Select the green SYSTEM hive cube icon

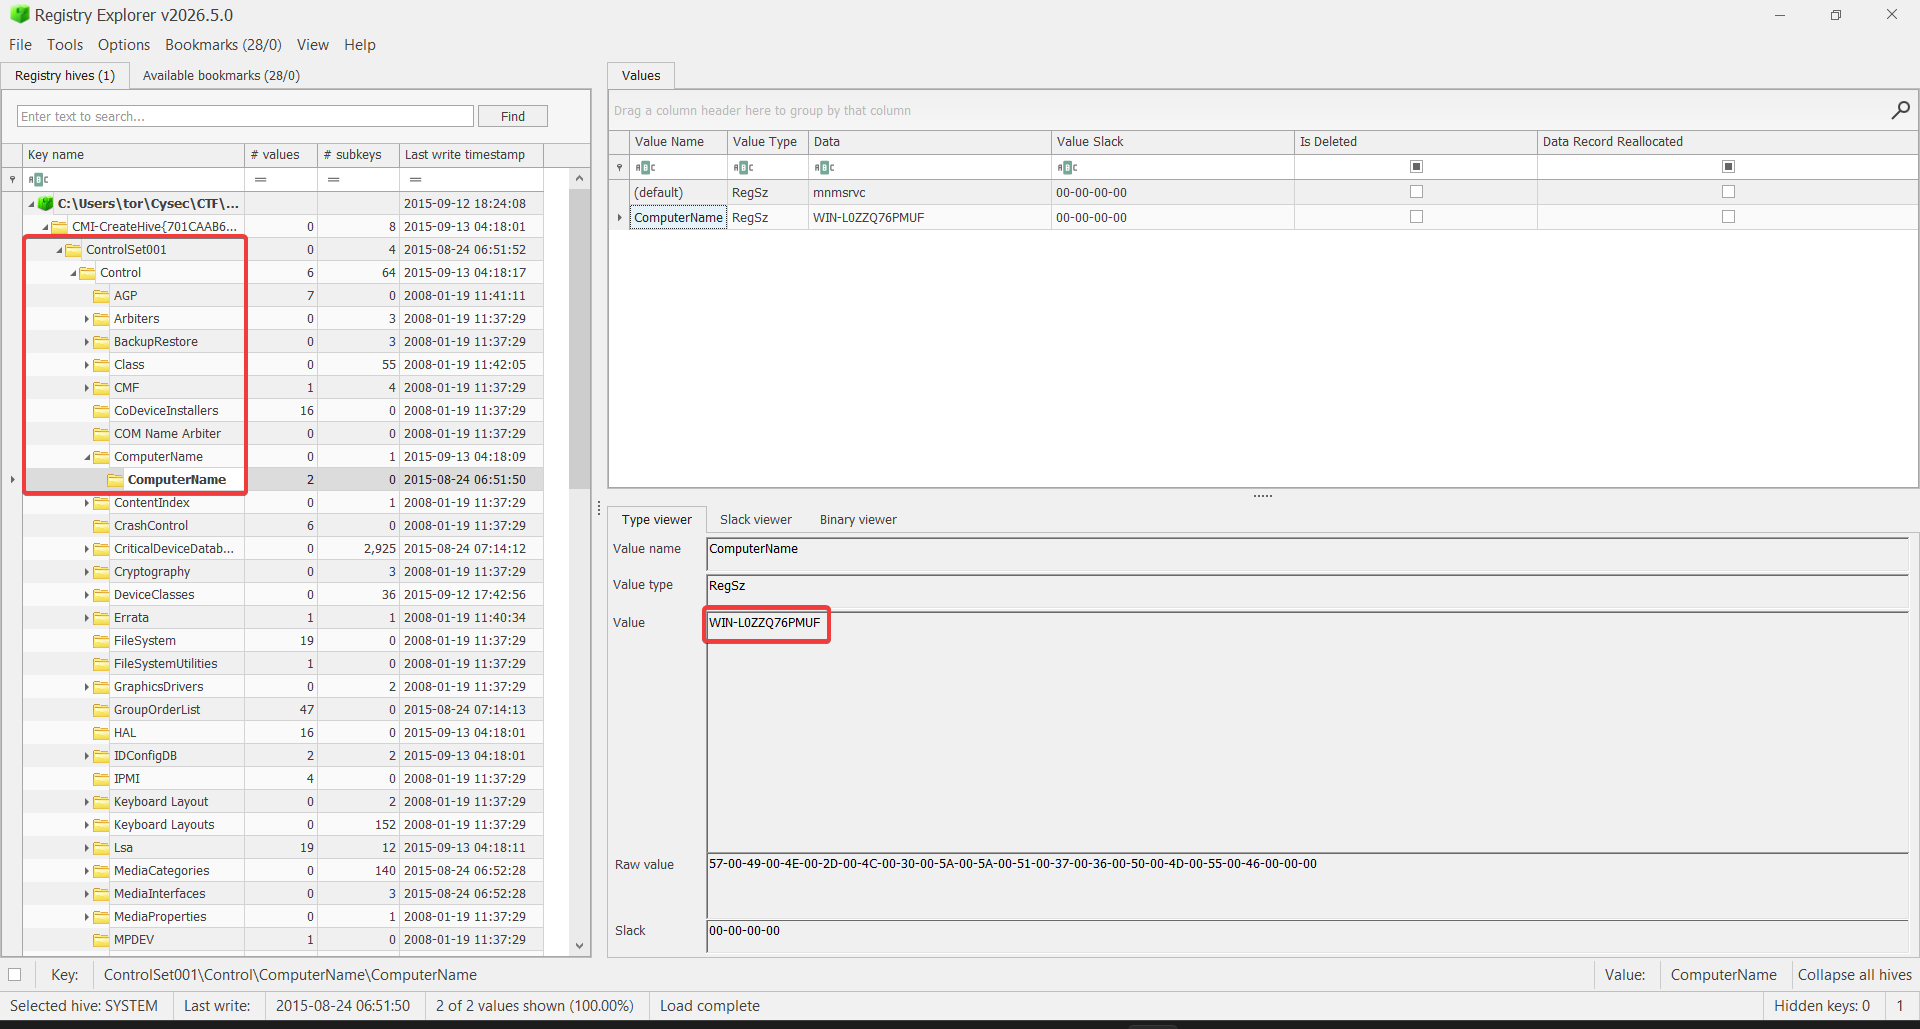coord(46,203)
